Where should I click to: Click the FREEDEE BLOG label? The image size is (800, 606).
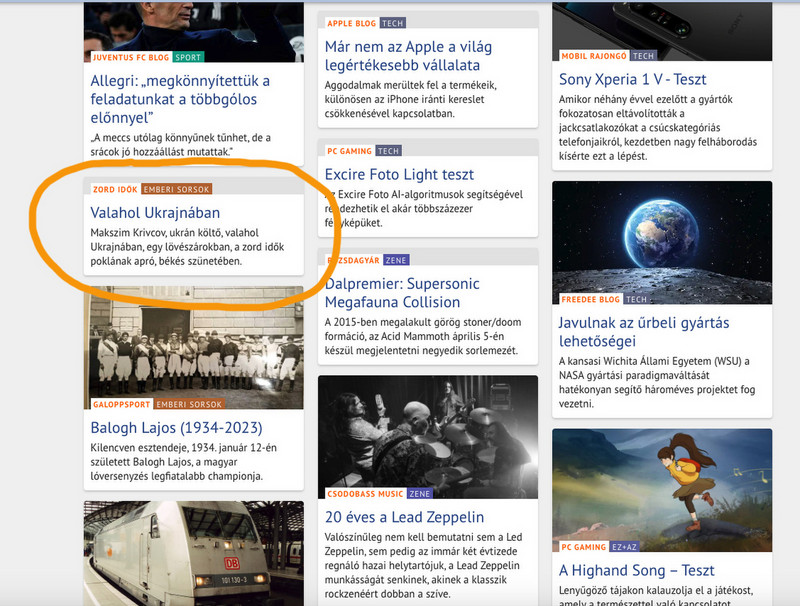(590, 299)
